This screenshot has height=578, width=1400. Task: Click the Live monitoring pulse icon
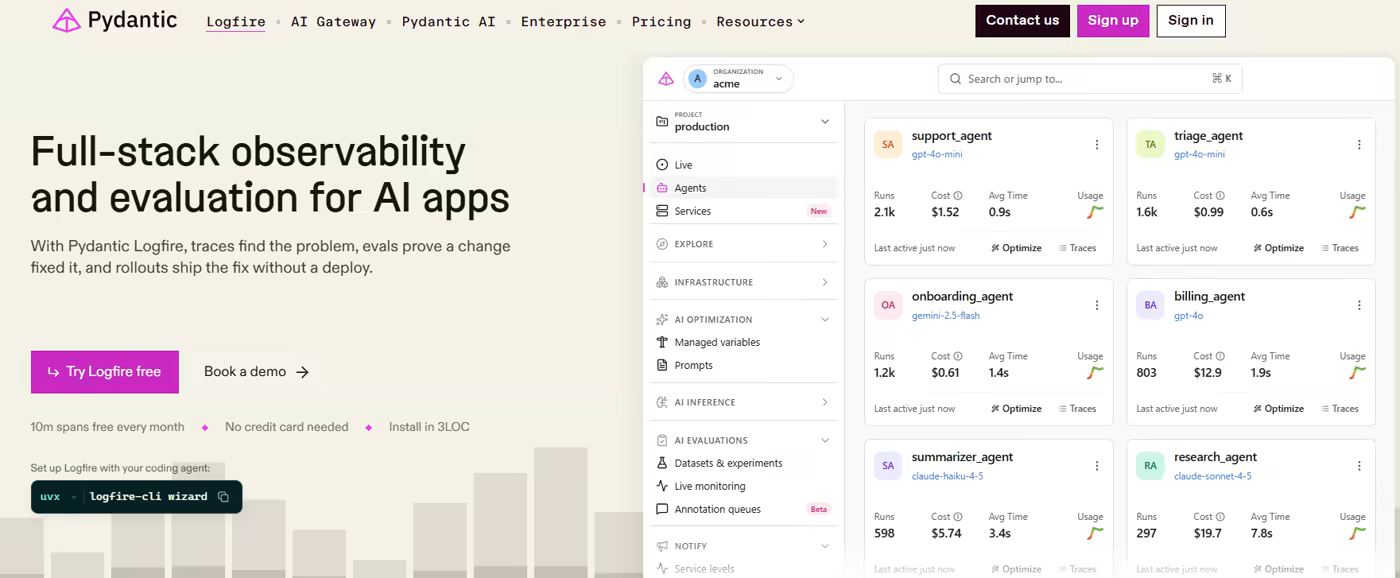(662, 486)
